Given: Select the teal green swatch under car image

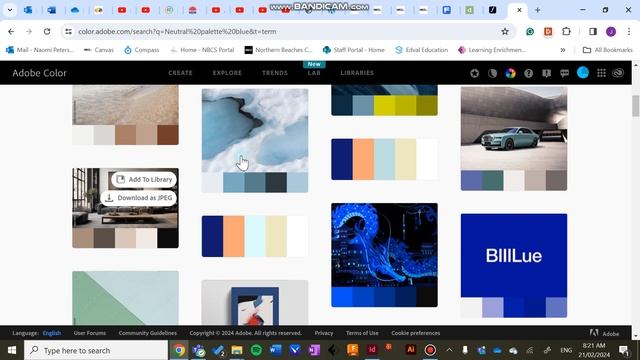Looking at the screenshot, I should [493, 180].
